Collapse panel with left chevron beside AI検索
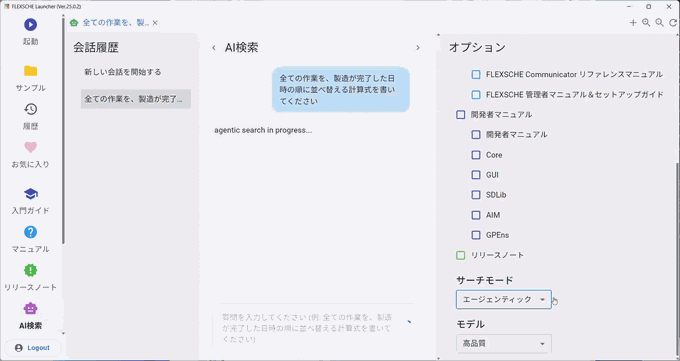Screen dimensions: 680x361 213,48
